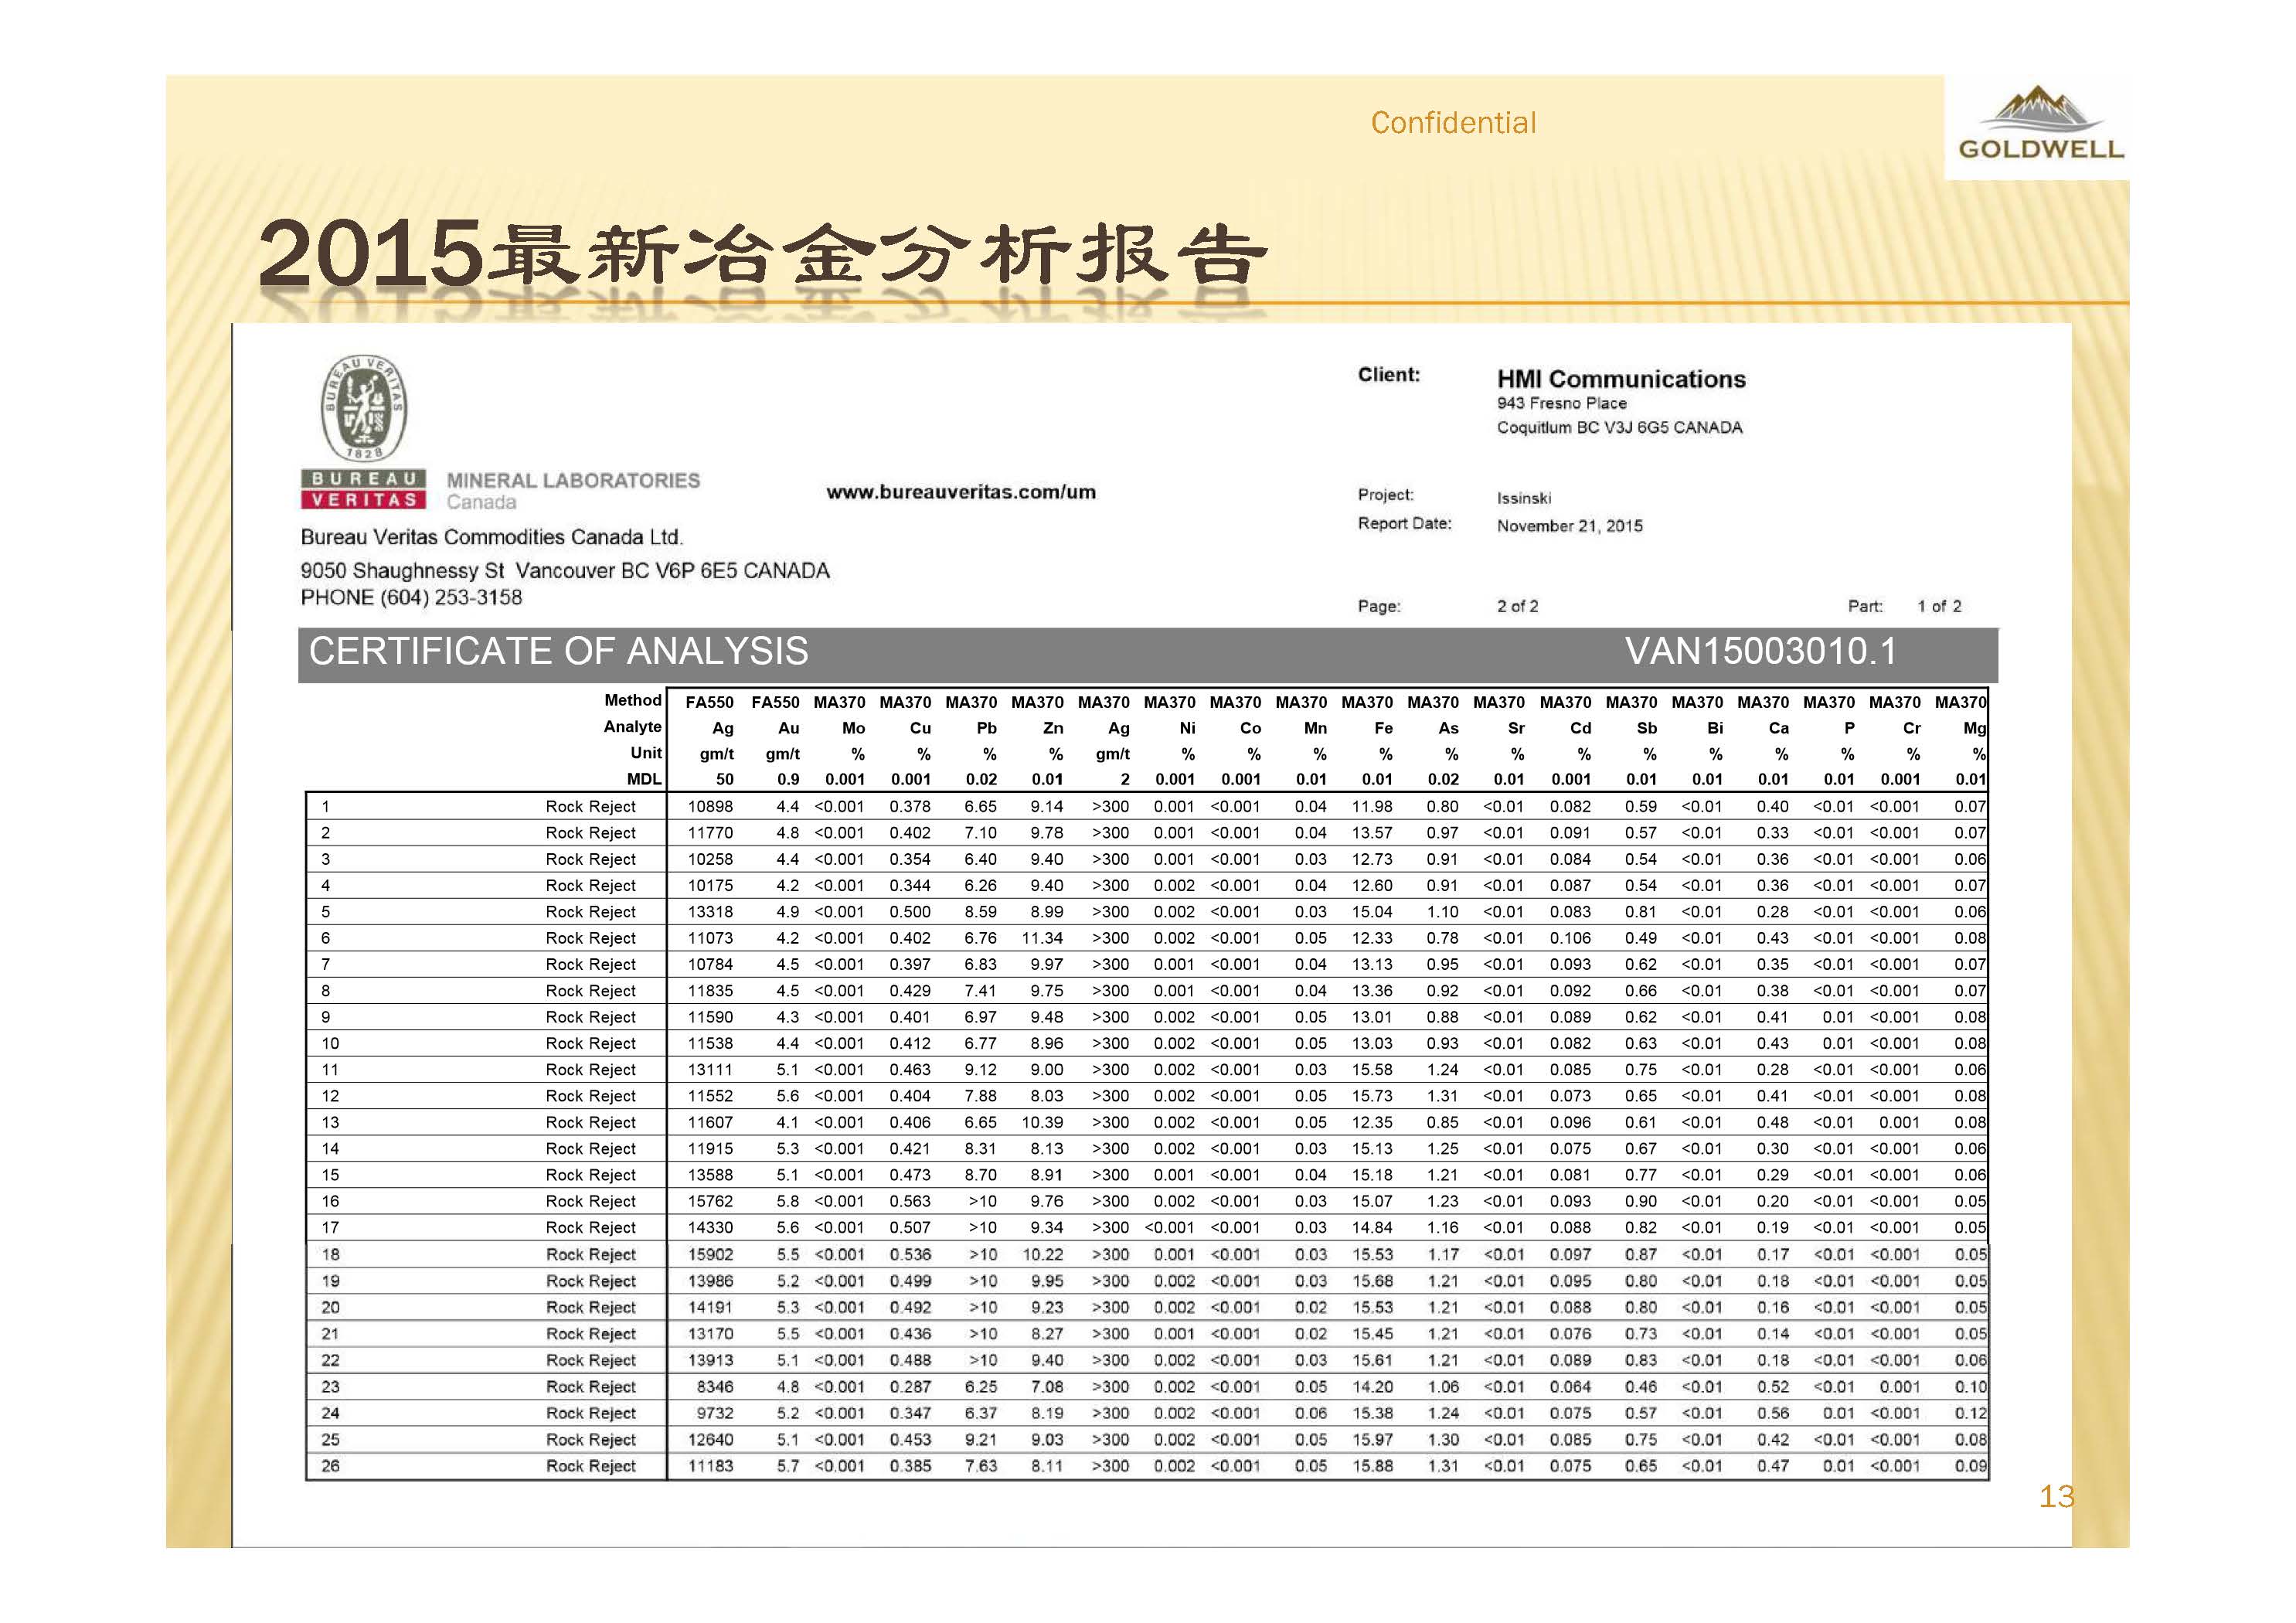2296x1623 pixels.
Task: Click Ag value 10898 in row 1
Action: tap(710, 807)
